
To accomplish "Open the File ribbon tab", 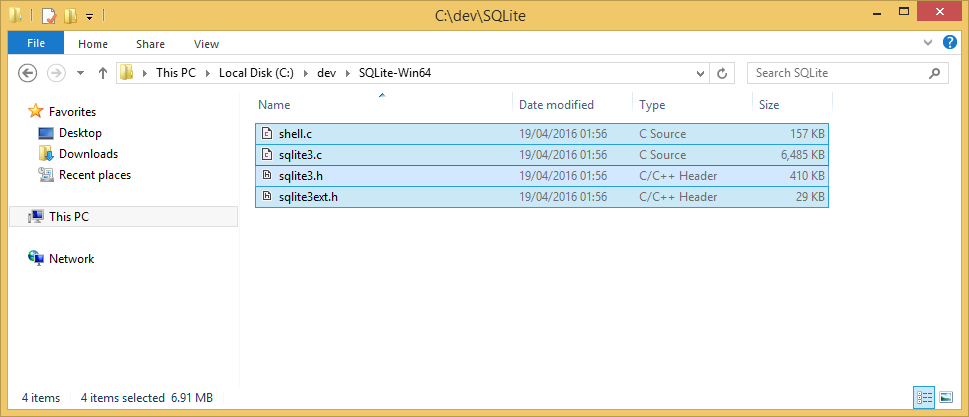I will tap(36, 43).
